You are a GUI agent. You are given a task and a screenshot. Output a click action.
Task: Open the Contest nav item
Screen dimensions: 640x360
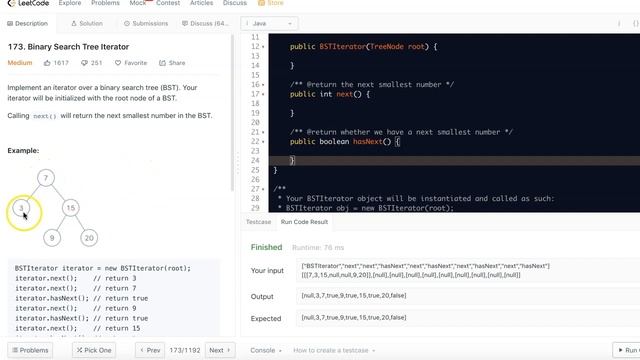(x=168, y=3)
